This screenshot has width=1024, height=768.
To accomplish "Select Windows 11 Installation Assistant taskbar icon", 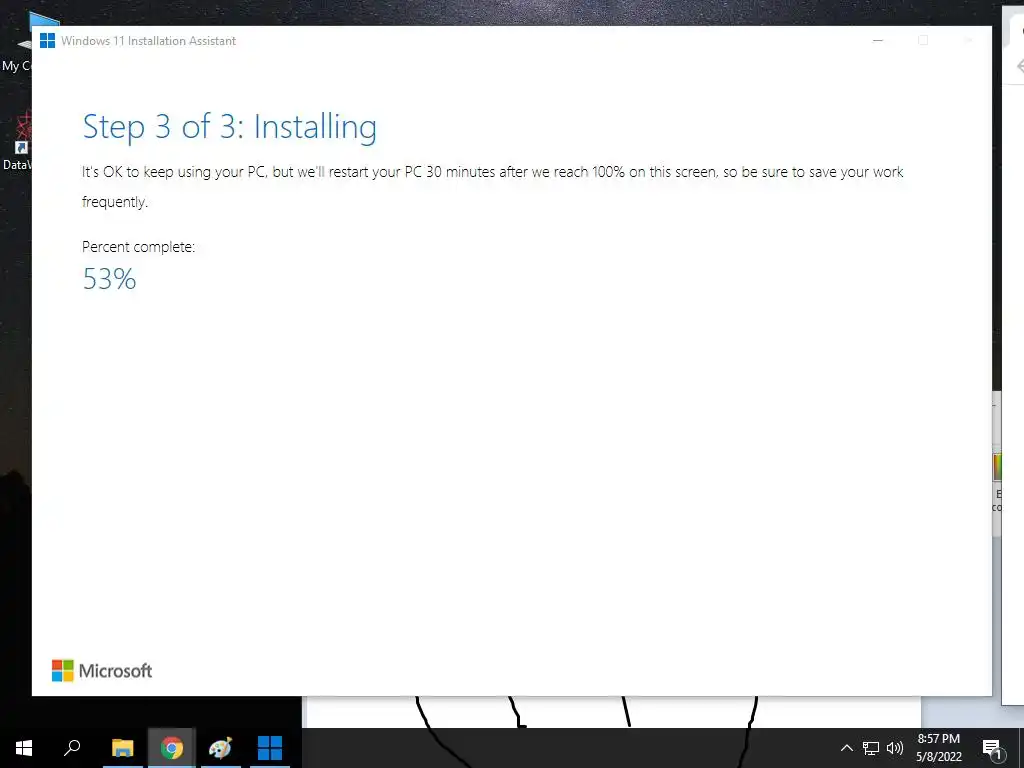I will (x=270, y=748).
